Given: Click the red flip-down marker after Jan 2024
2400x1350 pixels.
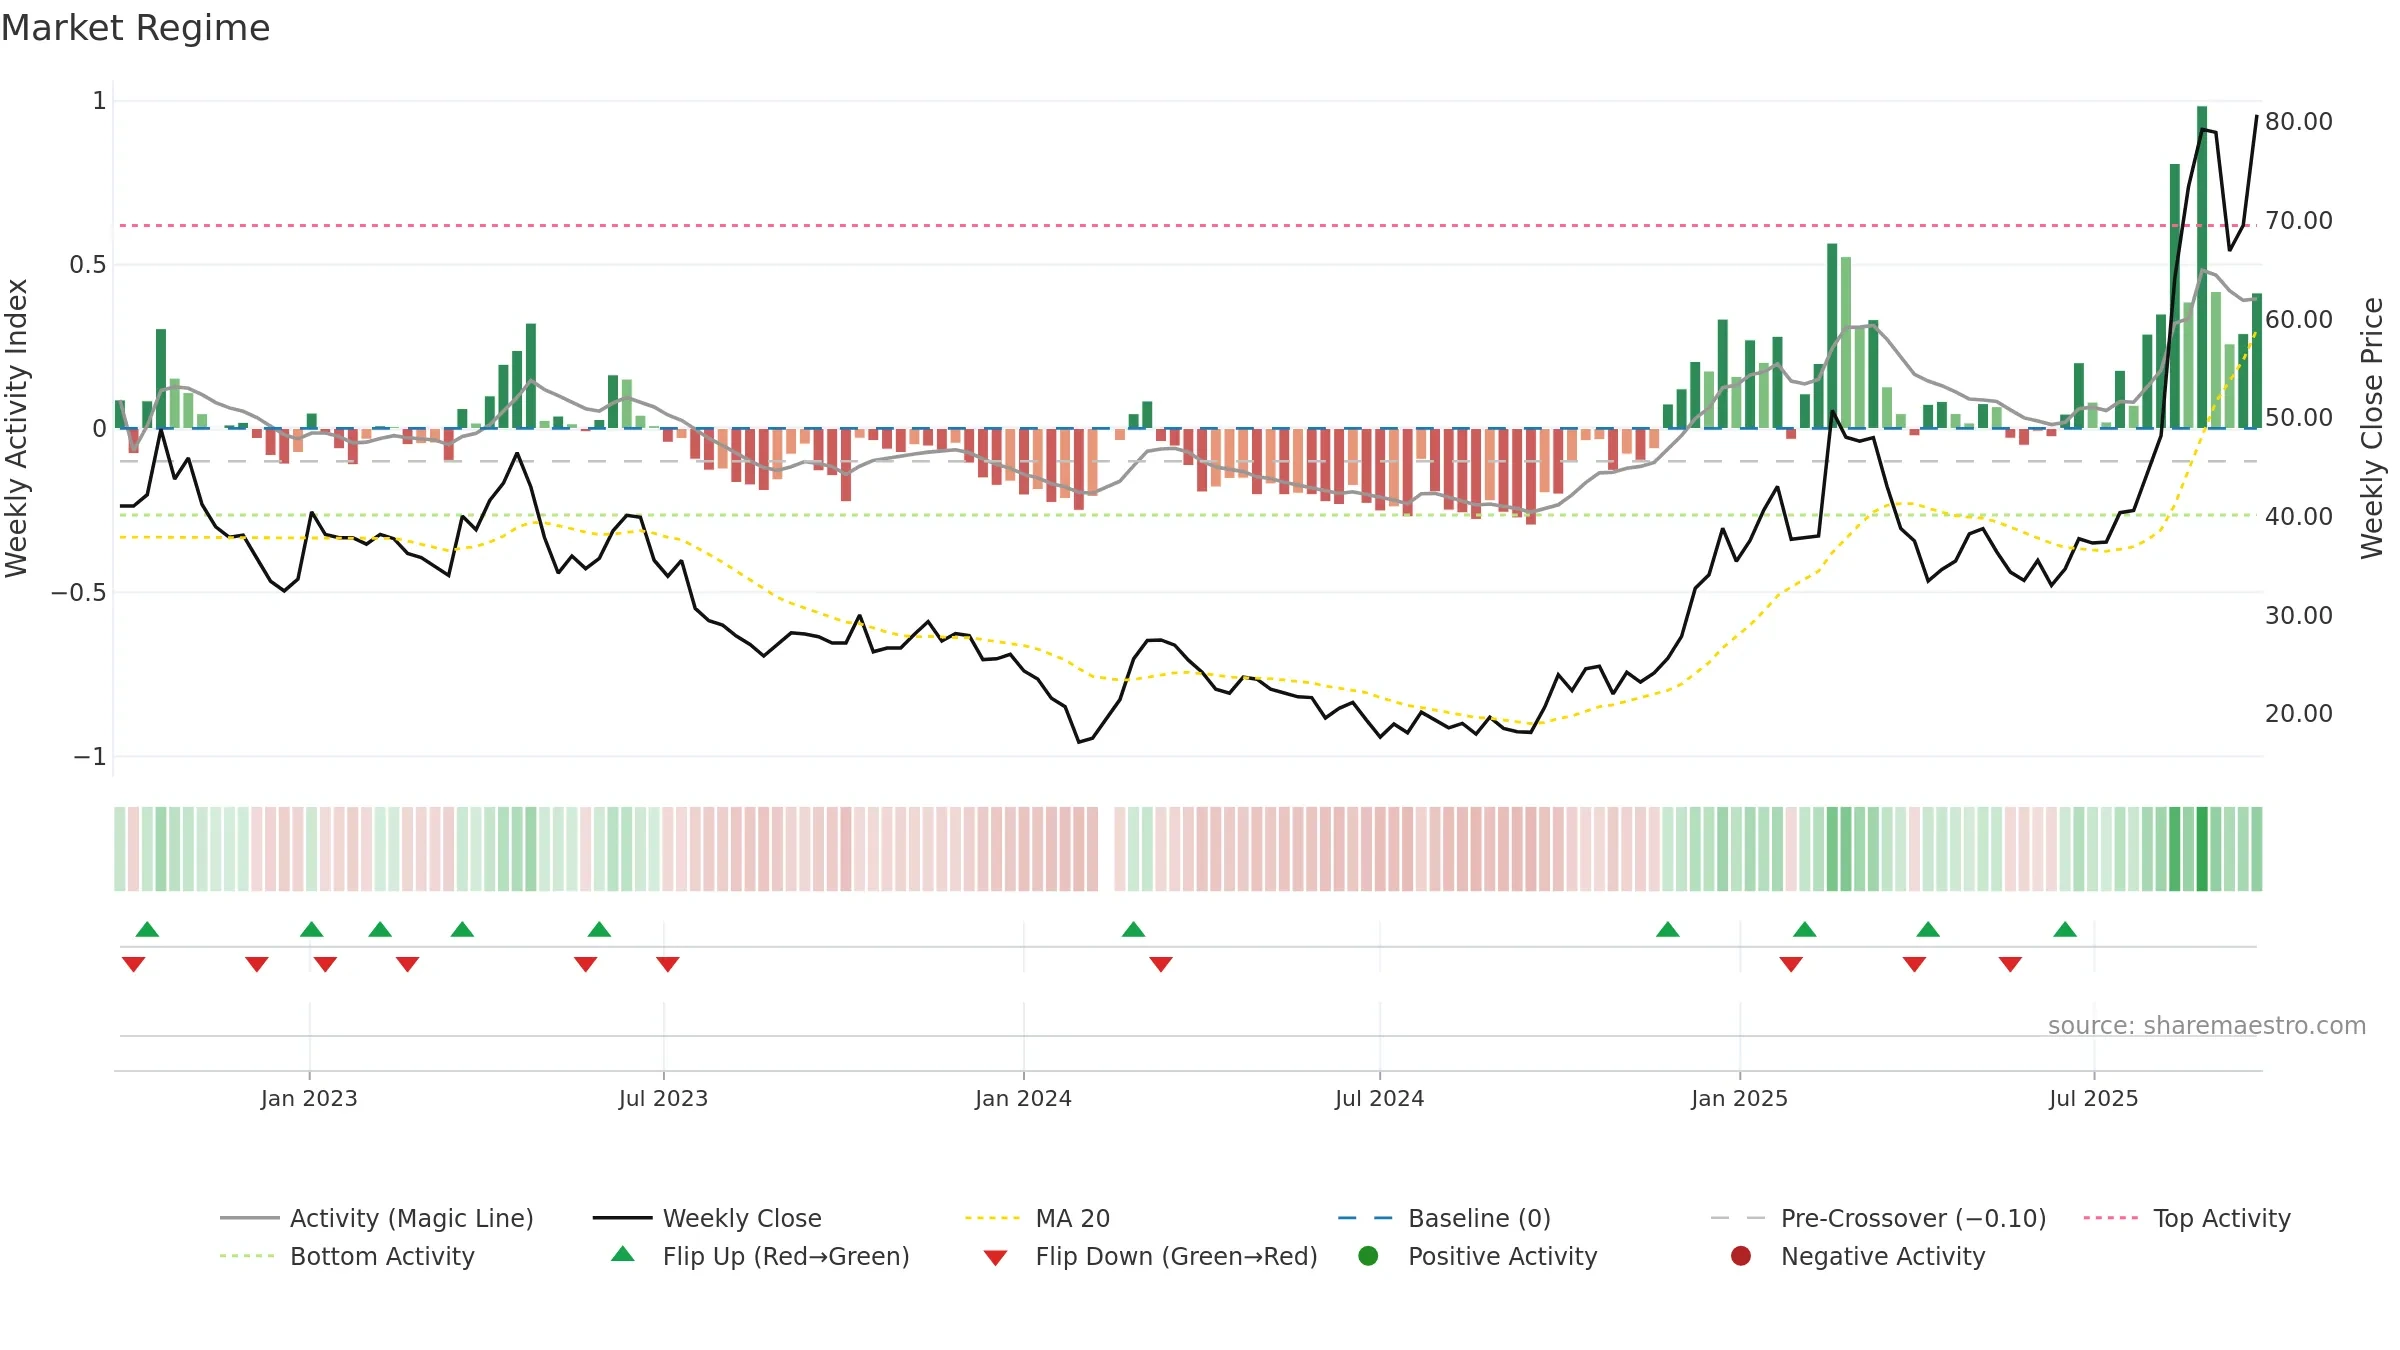Looking at the screenshot, I should pyautogui.click(x=1161, y=964).
